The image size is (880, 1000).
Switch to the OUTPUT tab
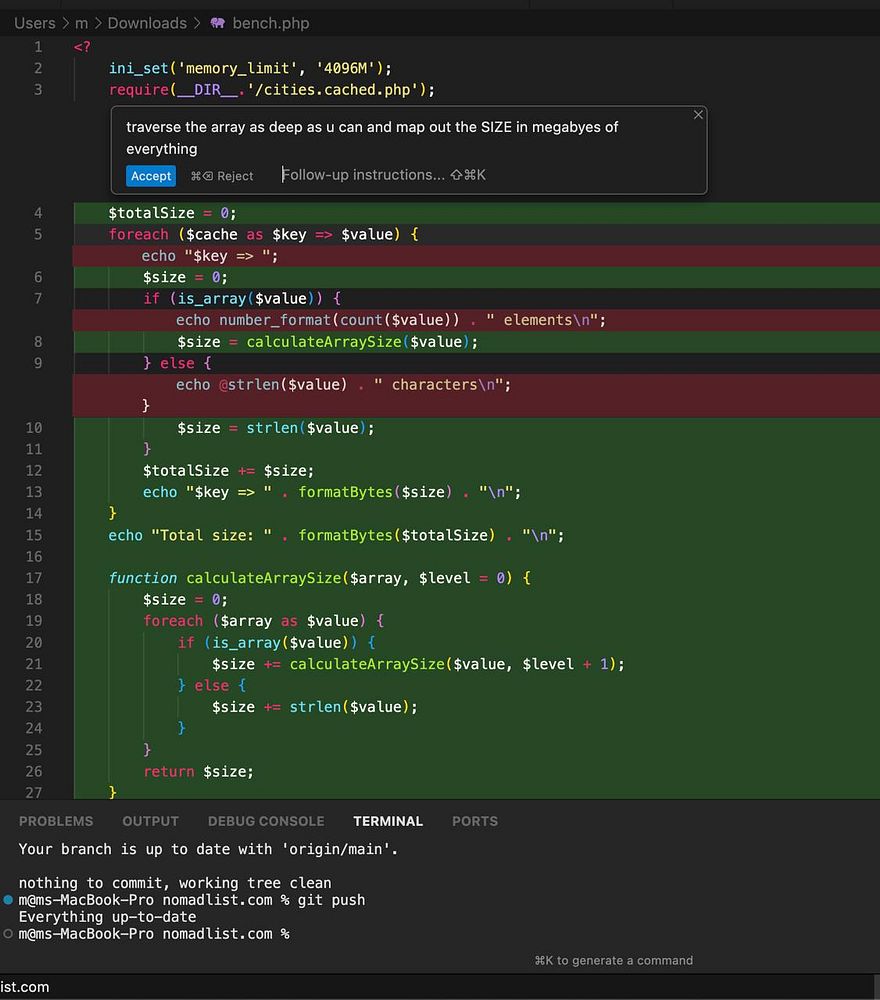click(x=150, y=821)
